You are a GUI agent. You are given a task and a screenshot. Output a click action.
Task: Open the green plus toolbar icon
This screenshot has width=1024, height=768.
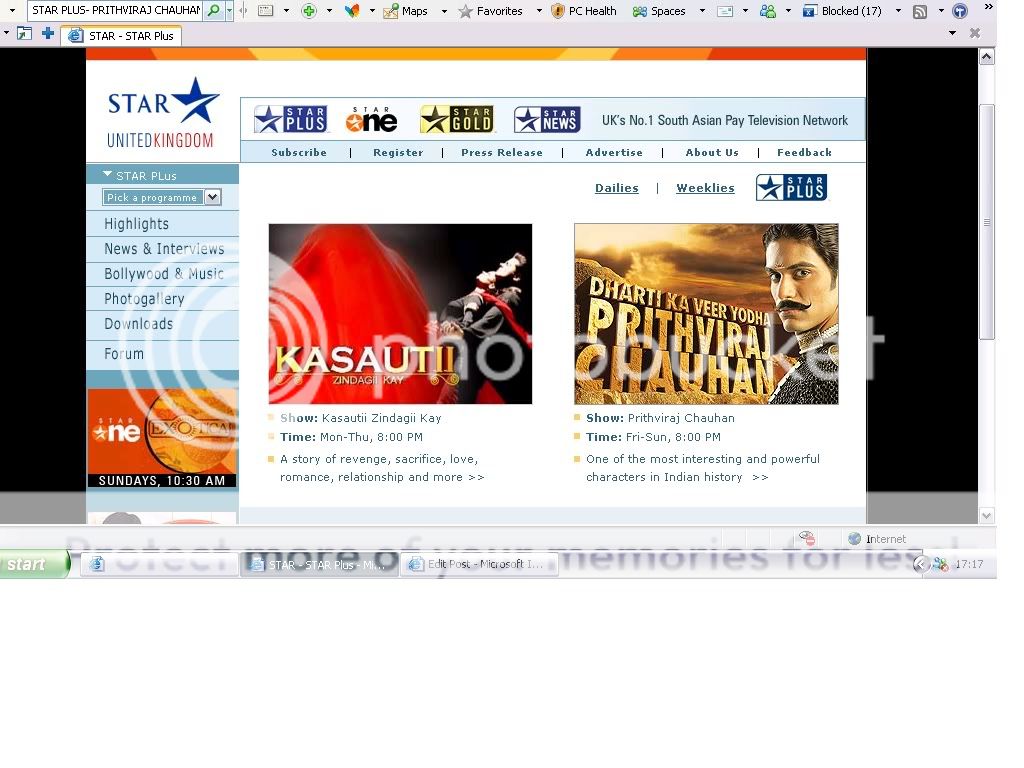pyautogui.click(x=309, y=10)
